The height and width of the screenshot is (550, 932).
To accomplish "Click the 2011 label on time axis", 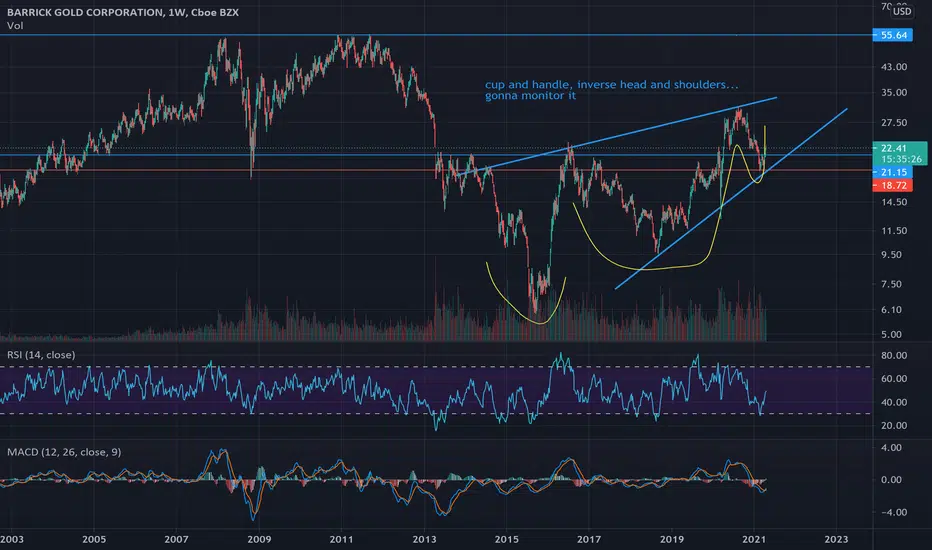I will (341, 539).
